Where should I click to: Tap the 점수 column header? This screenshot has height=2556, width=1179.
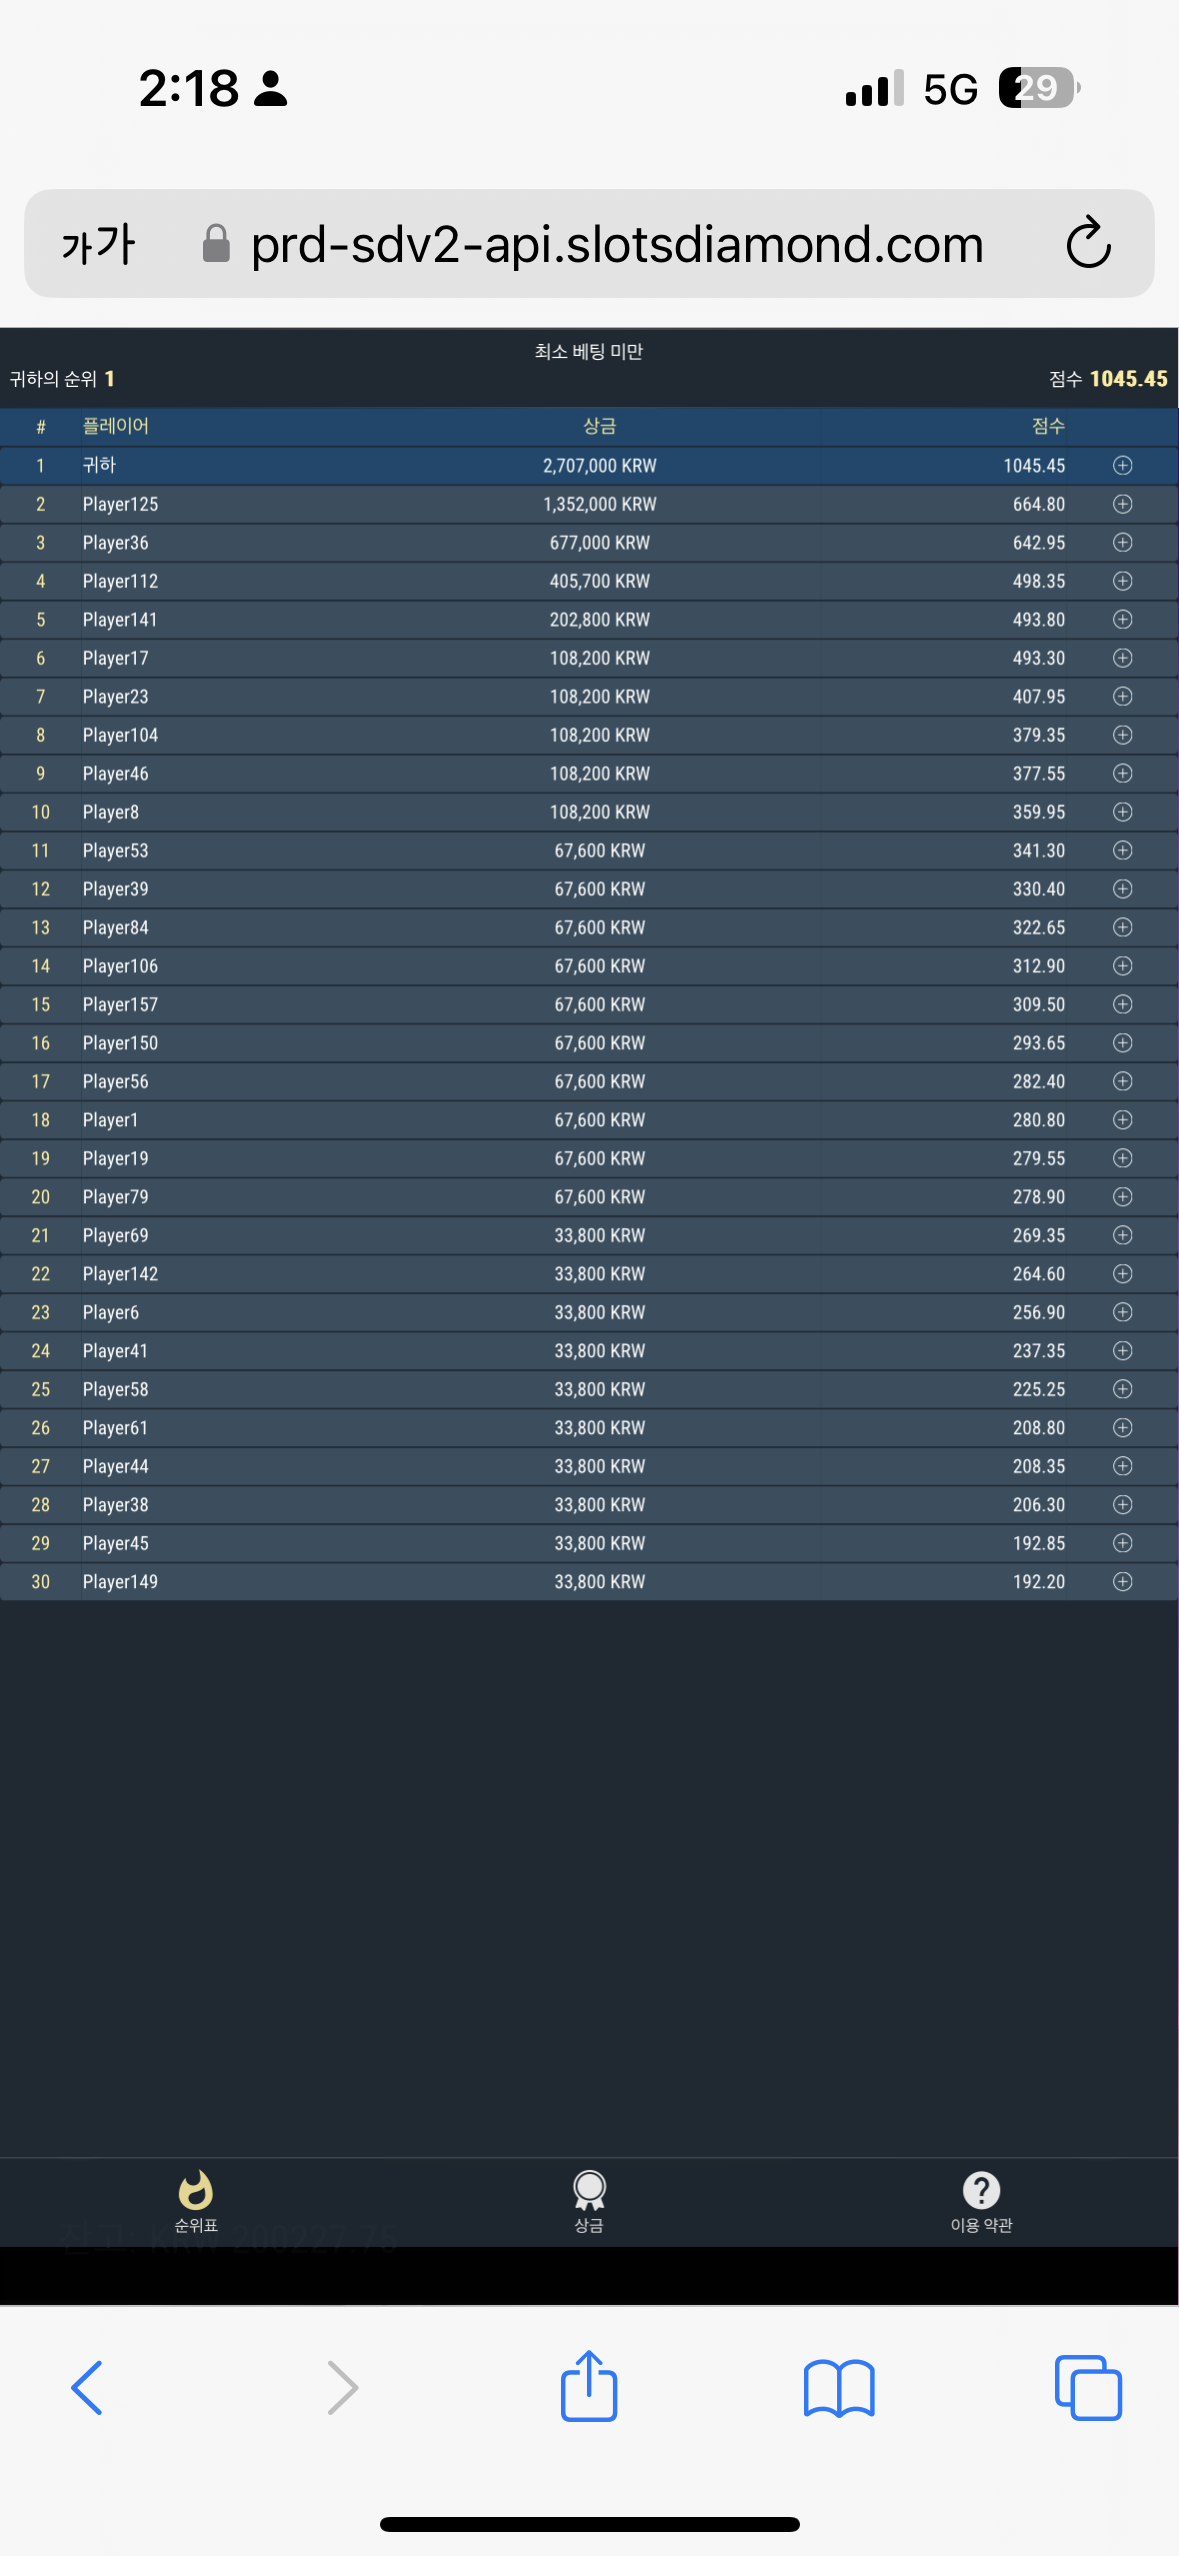click(x=1048, y=426)
